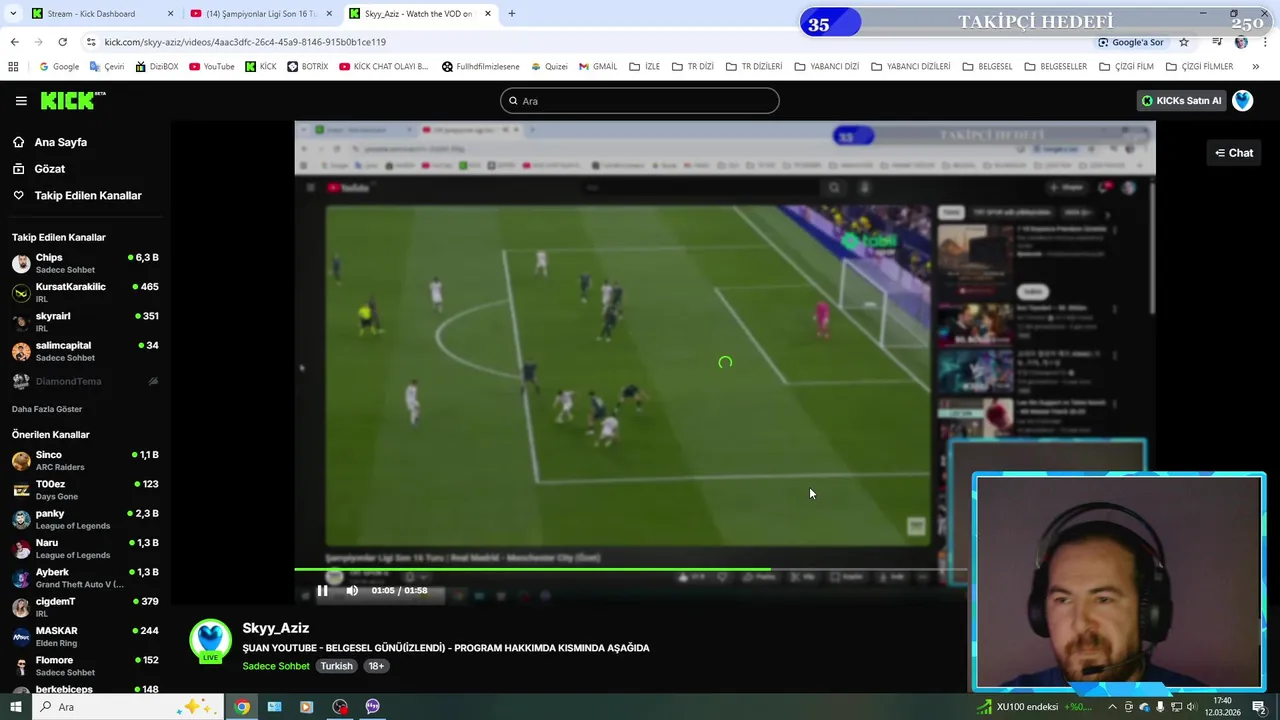The image size is (1280, 720).
Task: Open the KursatKarakilic channel
Action: pos(85,293)
